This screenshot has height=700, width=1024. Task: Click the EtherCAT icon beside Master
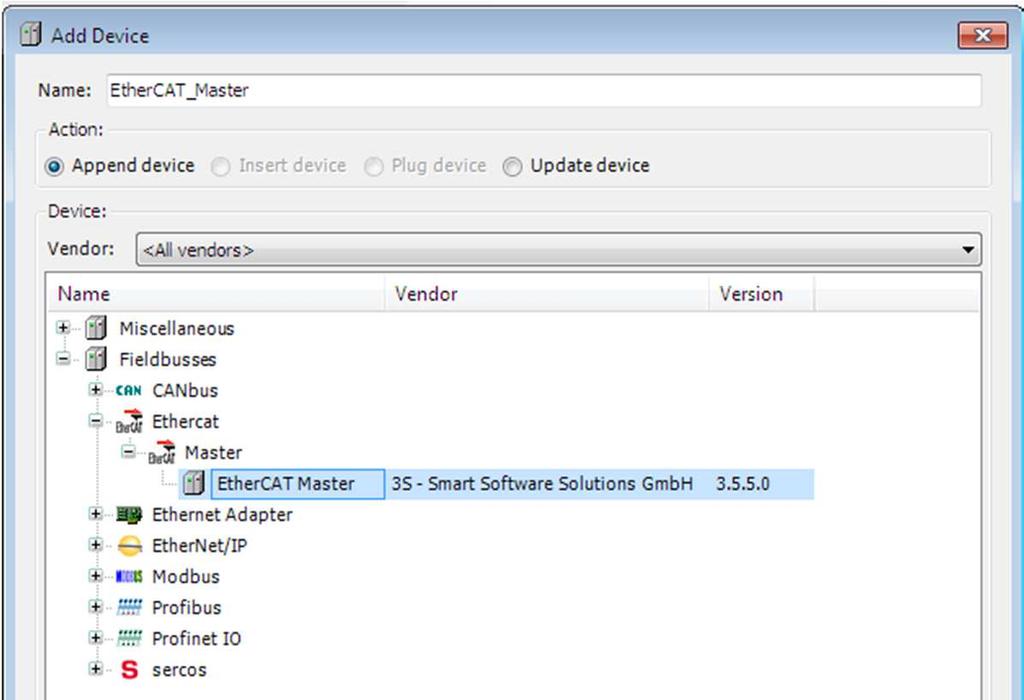click(161, 452)
